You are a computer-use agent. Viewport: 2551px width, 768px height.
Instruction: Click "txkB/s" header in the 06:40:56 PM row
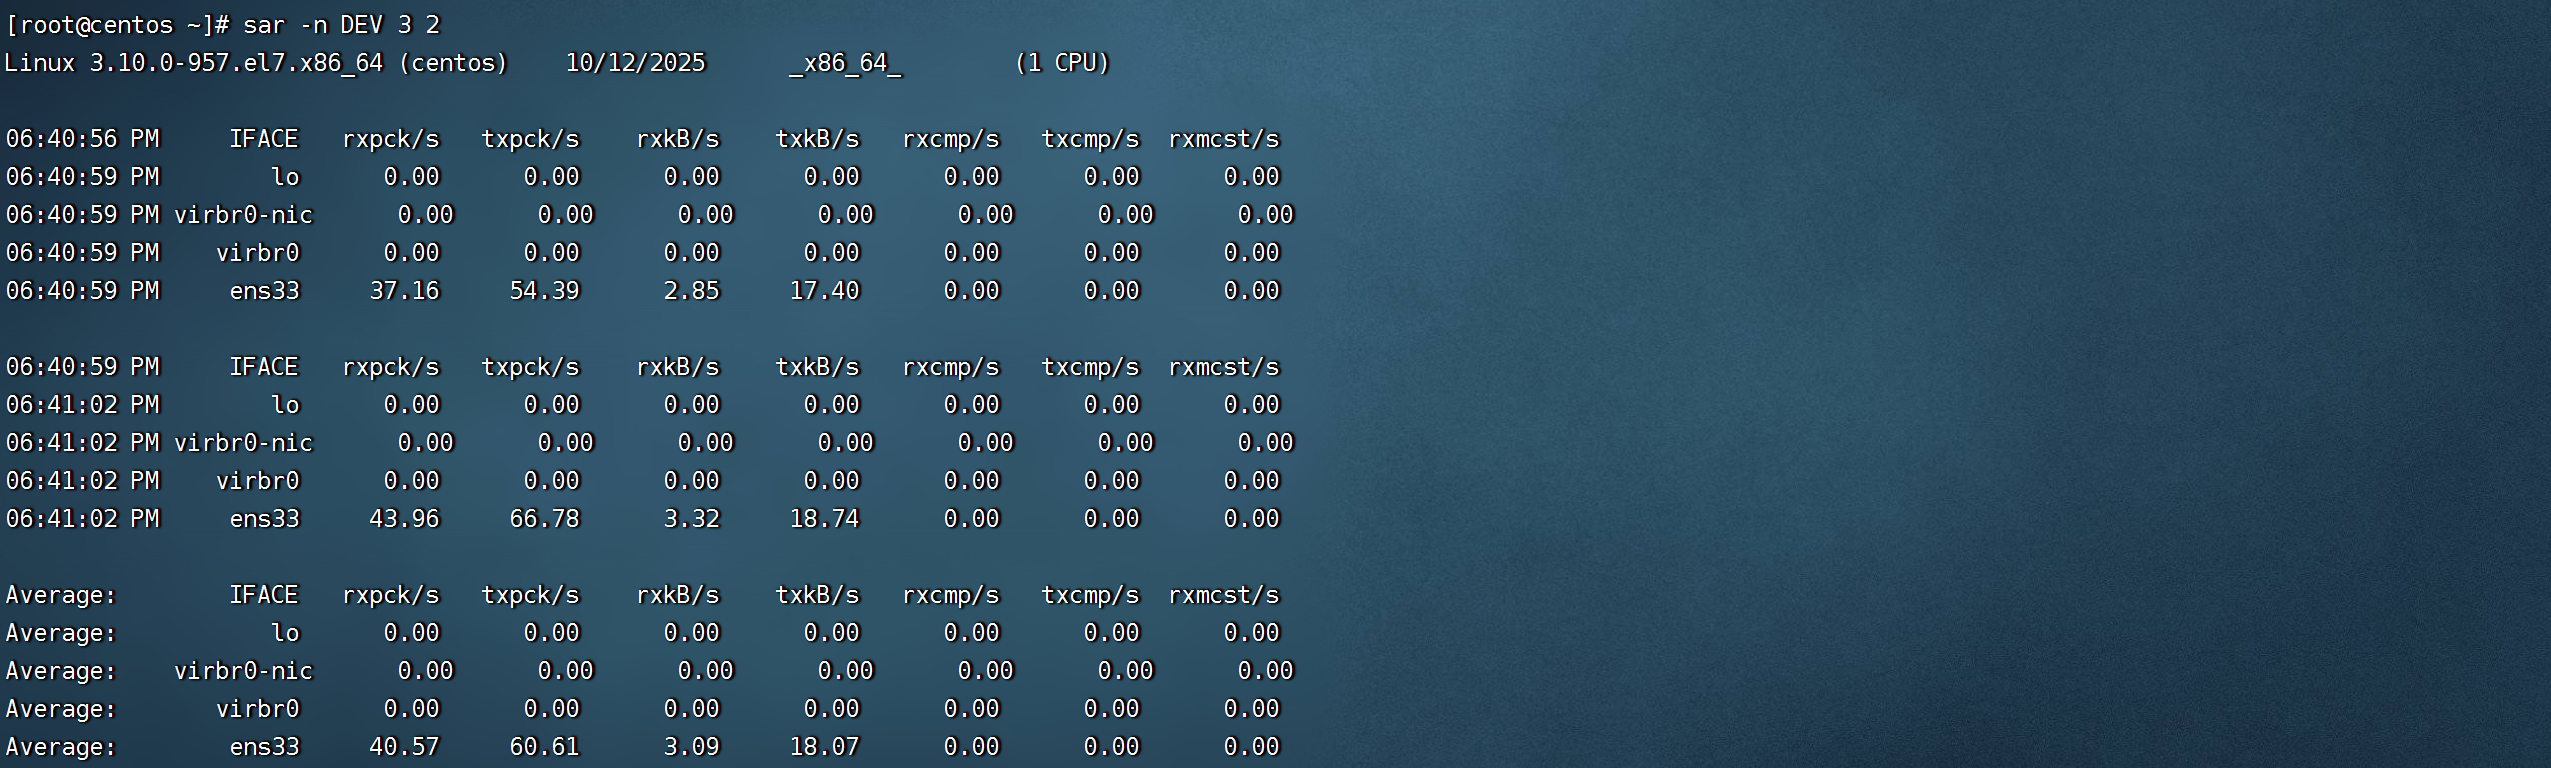tap(818, 139)
